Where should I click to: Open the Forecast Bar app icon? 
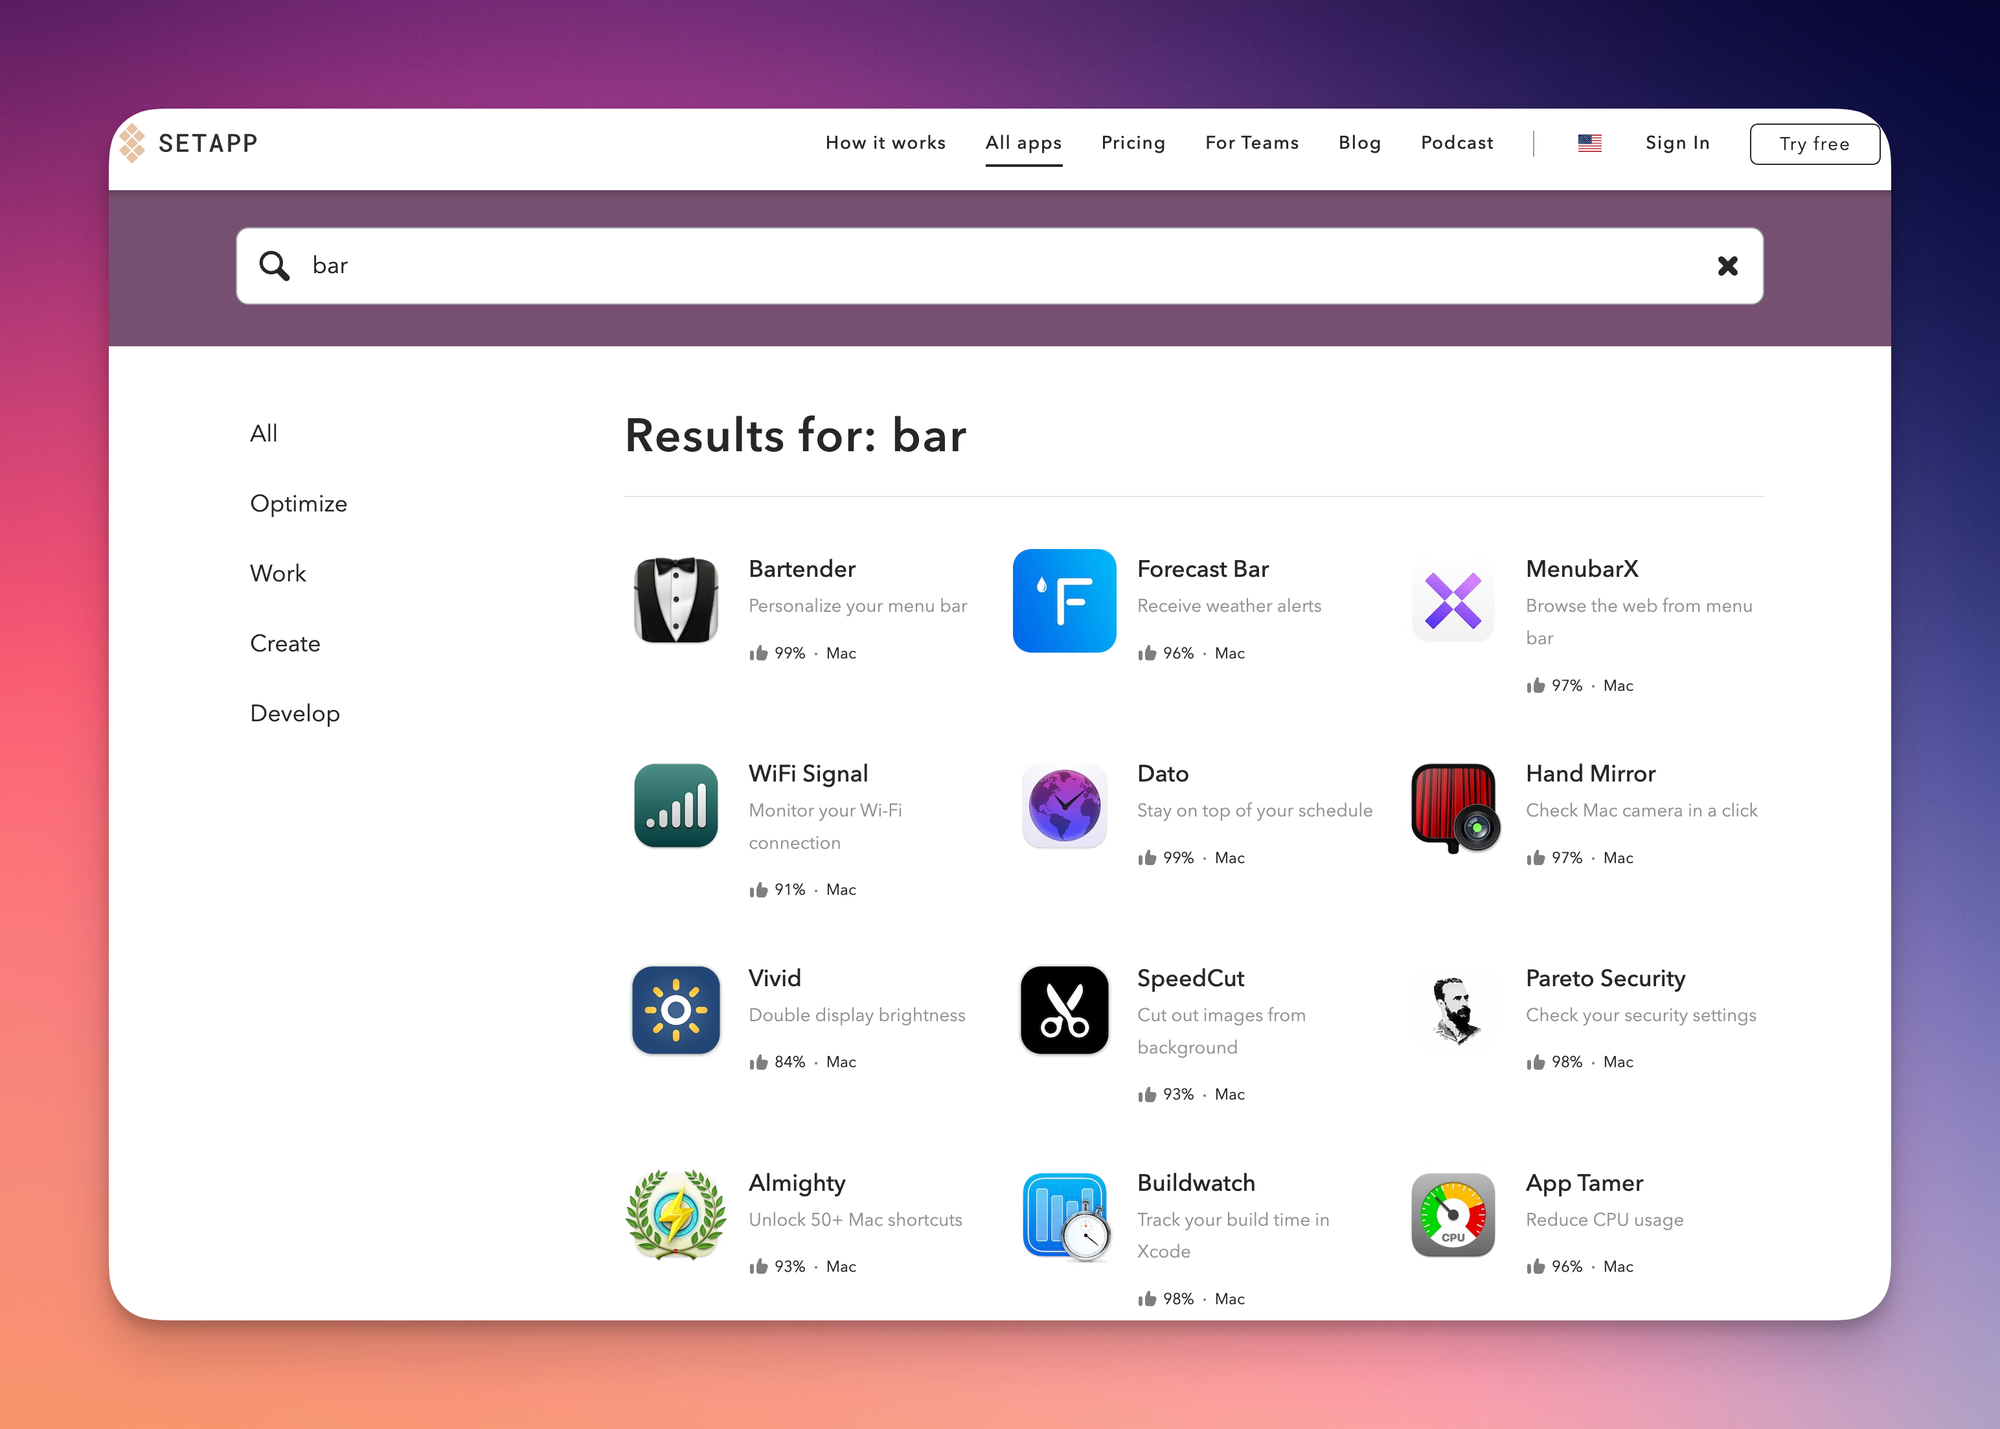(x=1064, y=600)
